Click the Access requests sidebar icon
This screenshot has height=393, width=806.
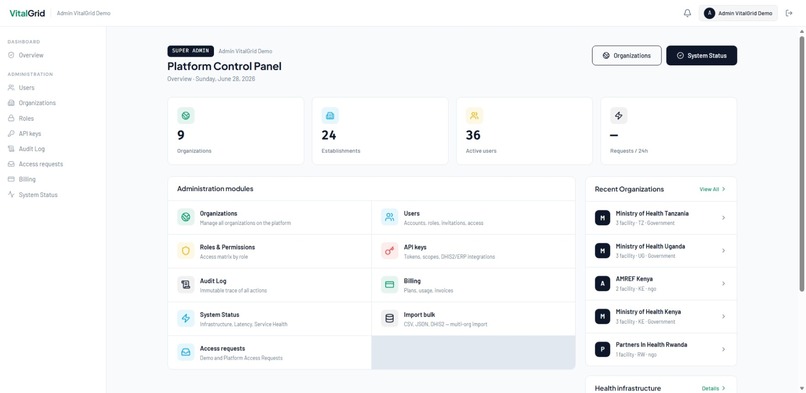[x=11, y=164]
